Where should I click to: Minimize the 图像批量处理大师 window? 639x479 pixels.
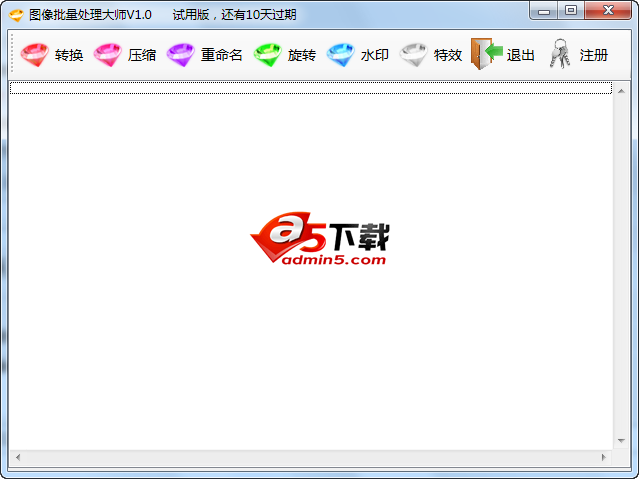[544, 11]
